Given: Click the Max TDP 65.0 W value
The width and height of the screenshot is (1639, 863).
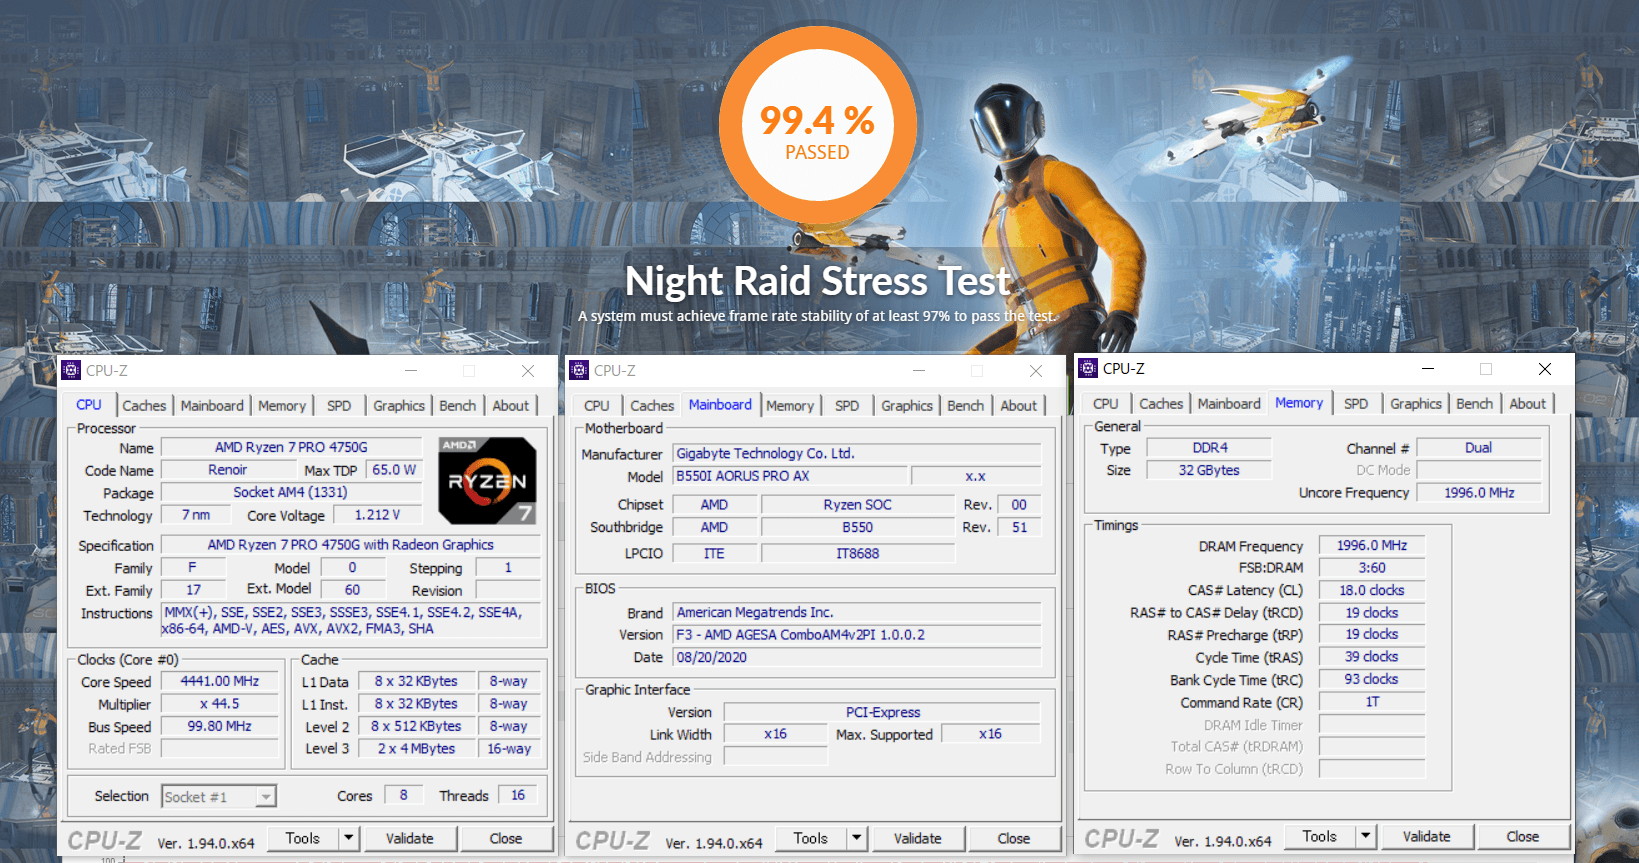Looking at the screenshot, I should (394, 469).
